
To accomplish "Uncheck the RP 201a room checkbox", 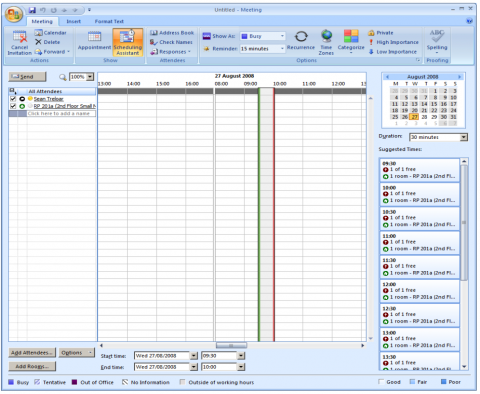I will pos(13,106).
